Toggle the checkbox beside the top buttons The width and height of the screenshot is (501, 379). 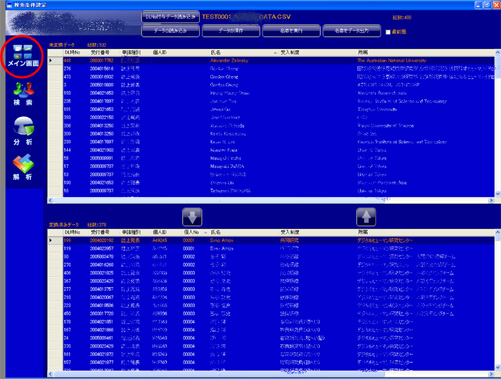(388, 32)
